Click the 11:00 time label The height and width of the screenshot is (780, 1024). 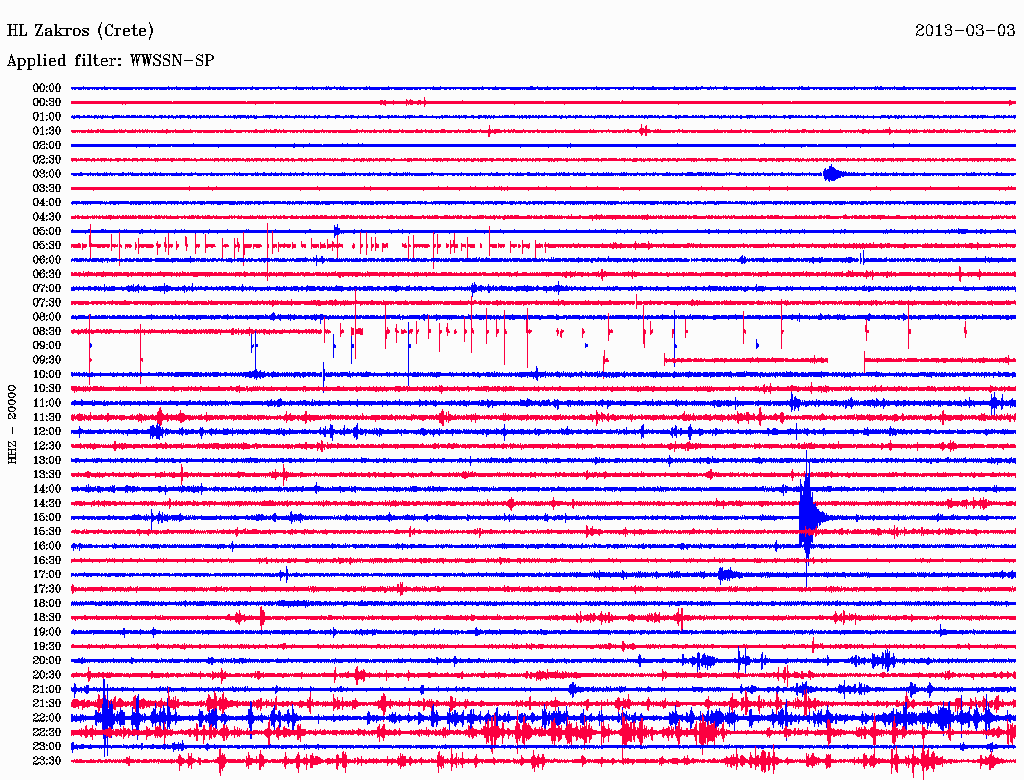point(47,403)
